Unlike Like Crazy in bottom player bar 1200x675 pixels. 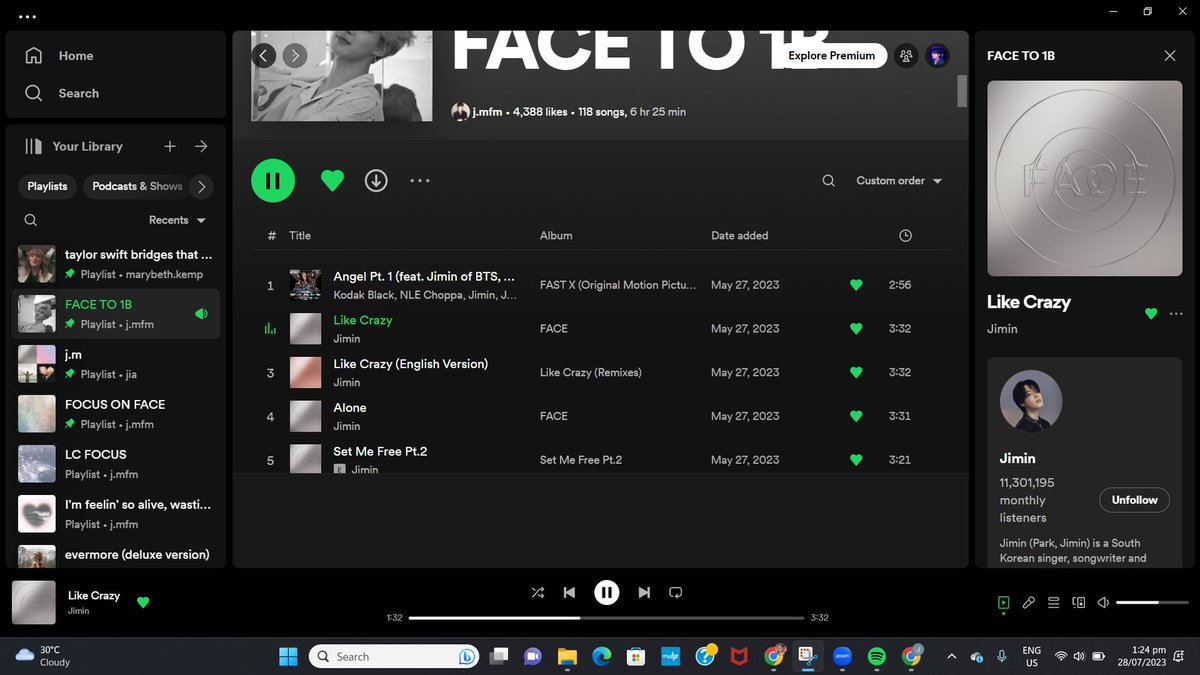pyautogui.click(x=143, y=602)
